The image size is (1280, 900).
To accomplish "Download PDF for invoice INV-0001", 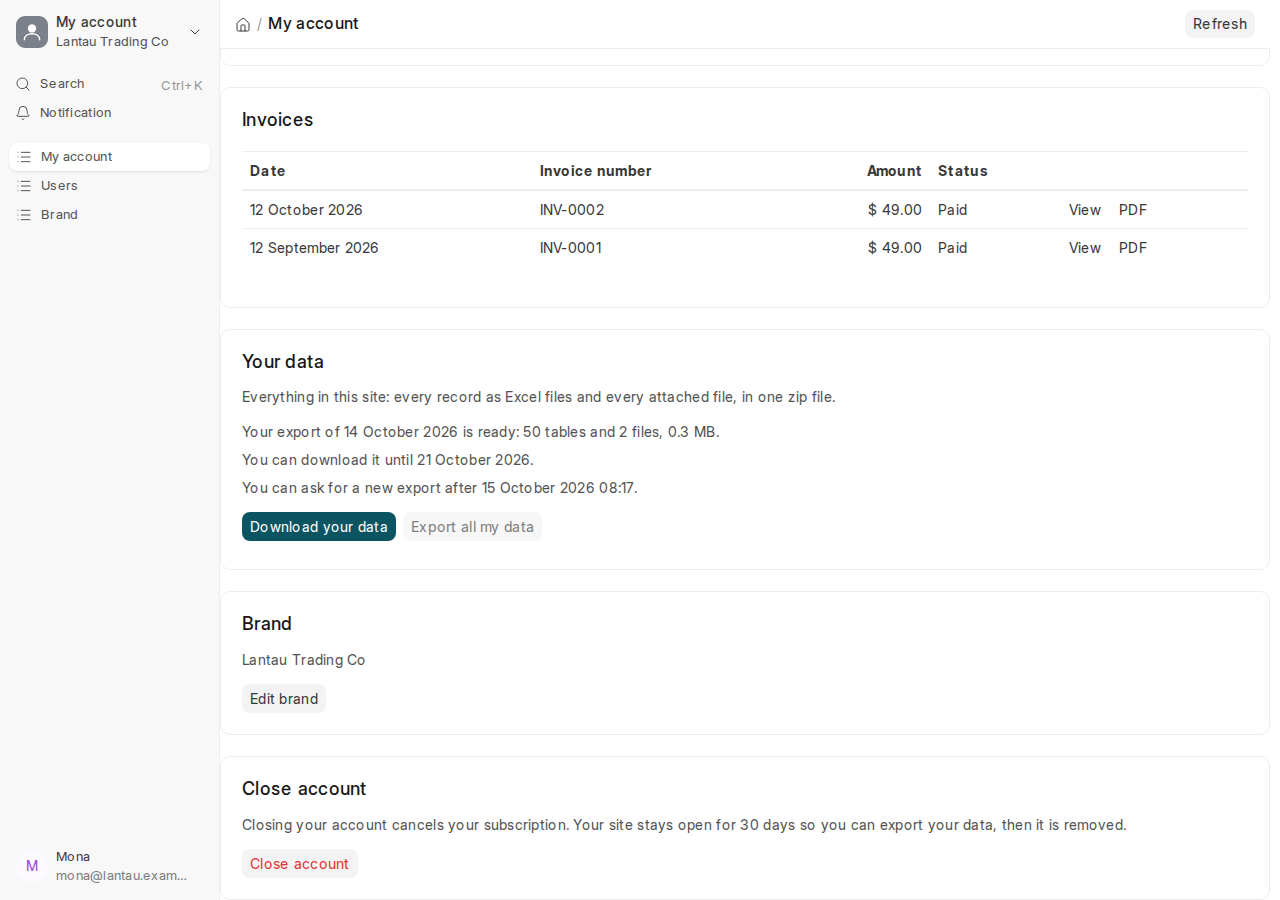I will tap(1133, 248).
